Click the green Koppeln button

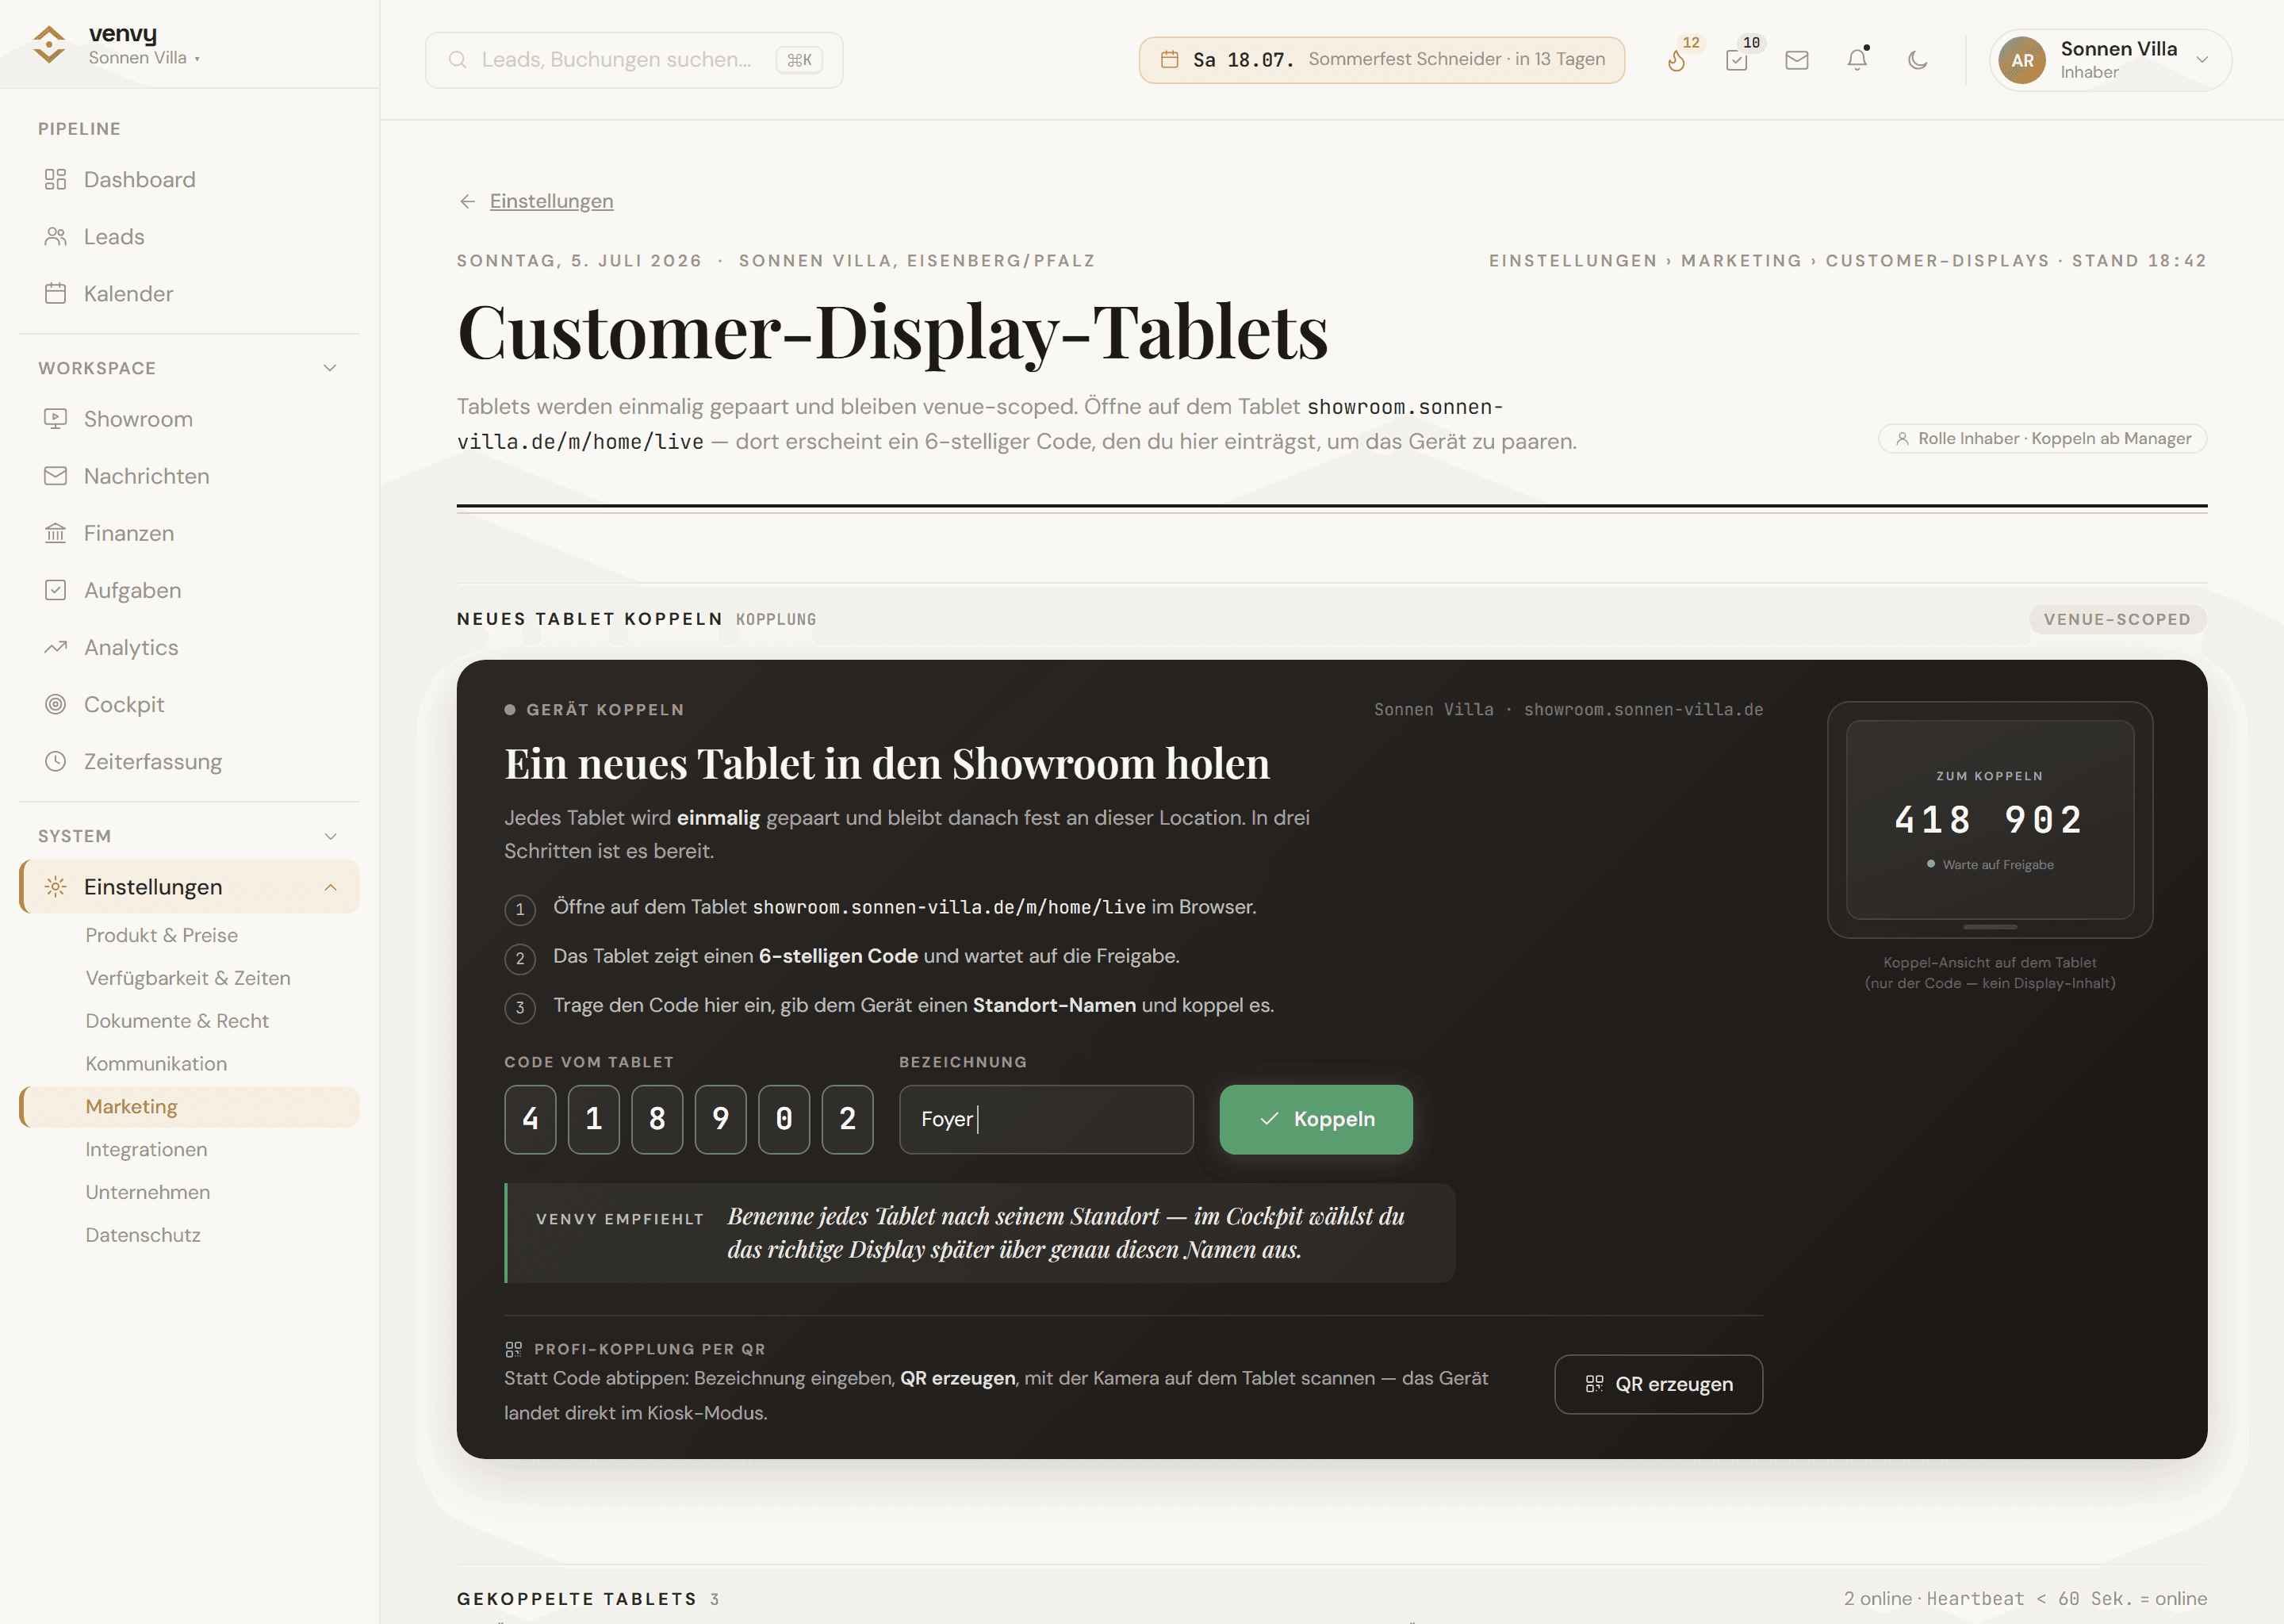pyautogui.click(x=1316, y=1119)
